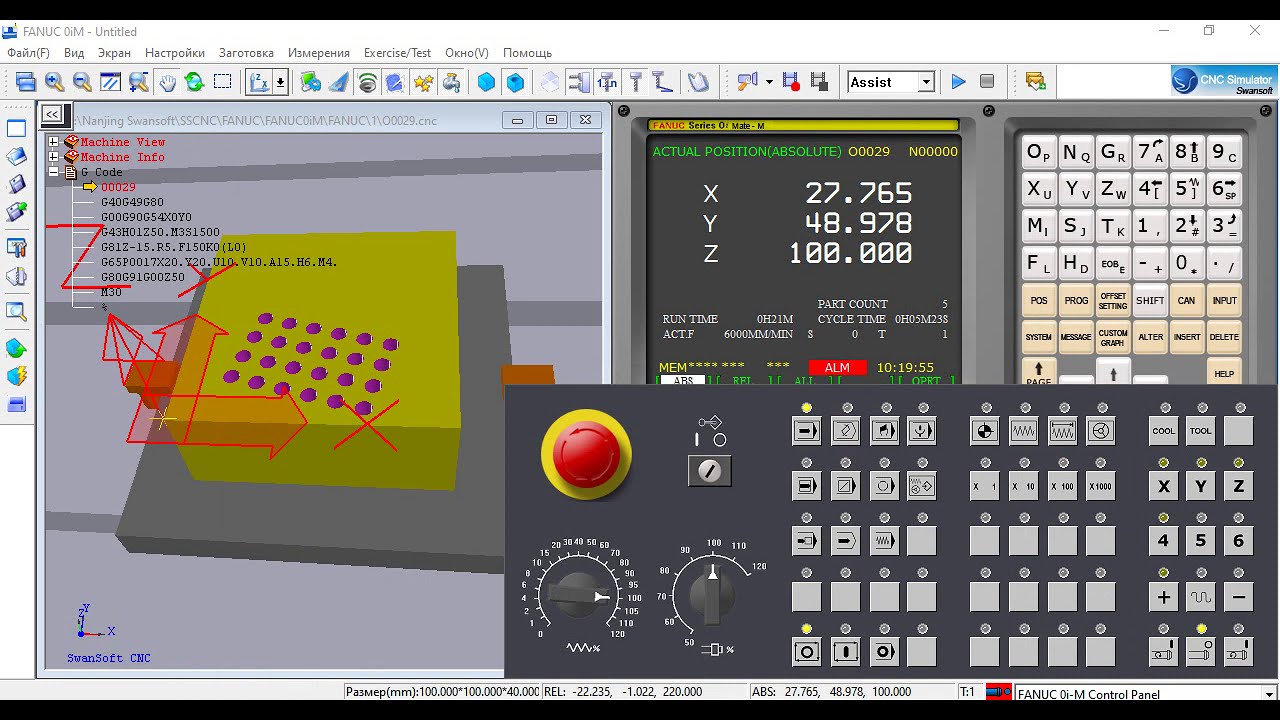Image resolution: width=1280 pixels, height=720 pixels.
Task: Select the Z axis key
Action: [x=1239, y=486]
